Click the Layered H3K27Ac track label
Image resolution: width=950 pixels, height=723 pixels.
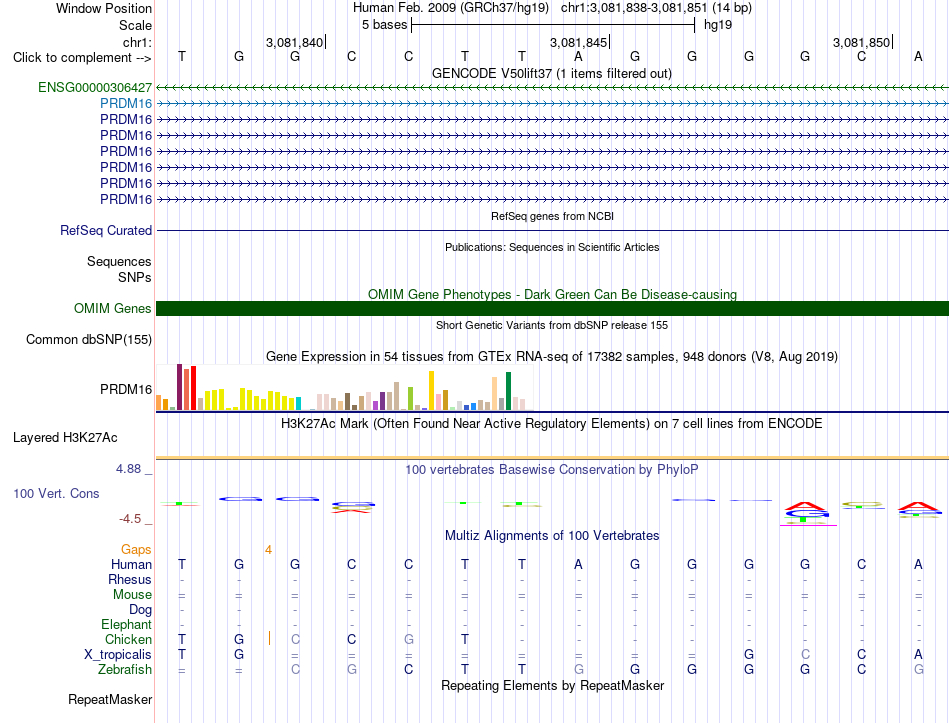[x=65, y=438]
